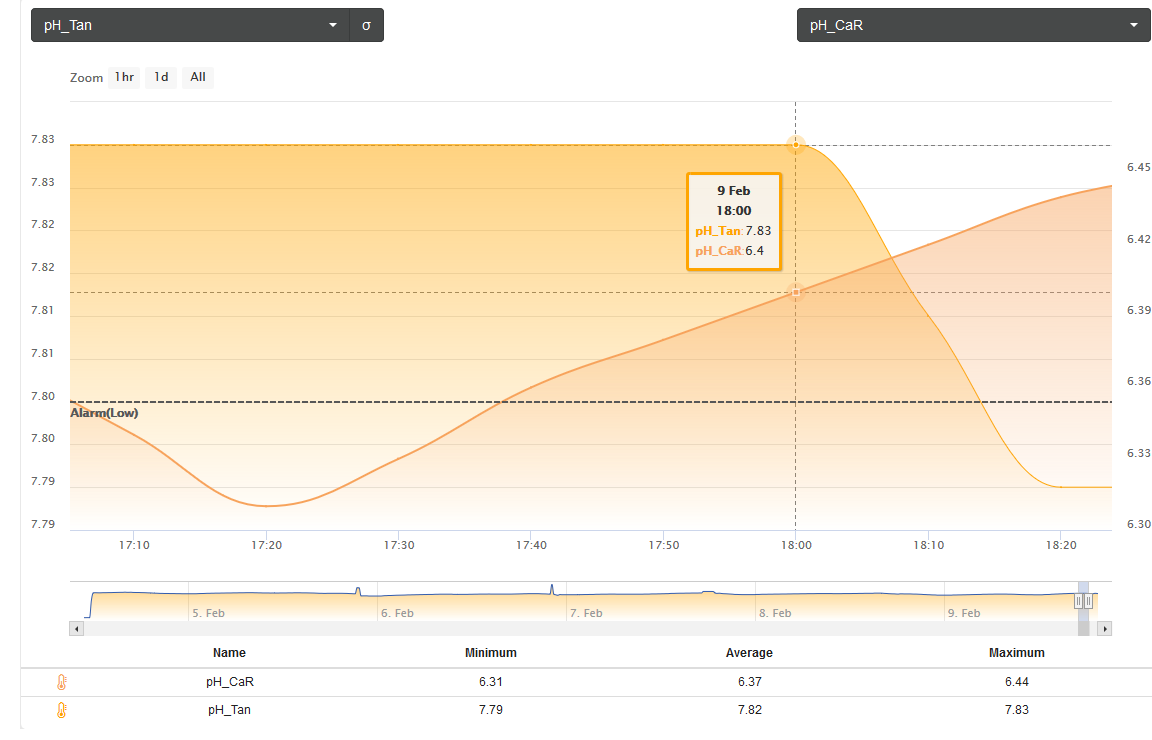Click the navigator scrollbar thumb at right end
Viewport: 1152px width, 740px height.
[x=1084, y=628]
